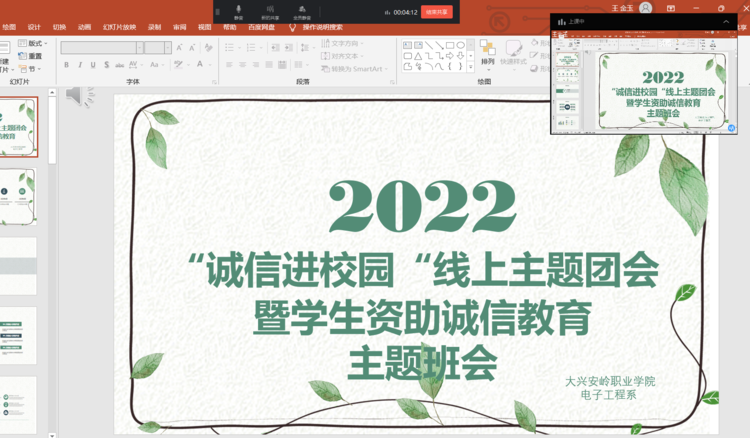Align text to the right
Screen dimensions: 750x438
(x=256, y=65)
